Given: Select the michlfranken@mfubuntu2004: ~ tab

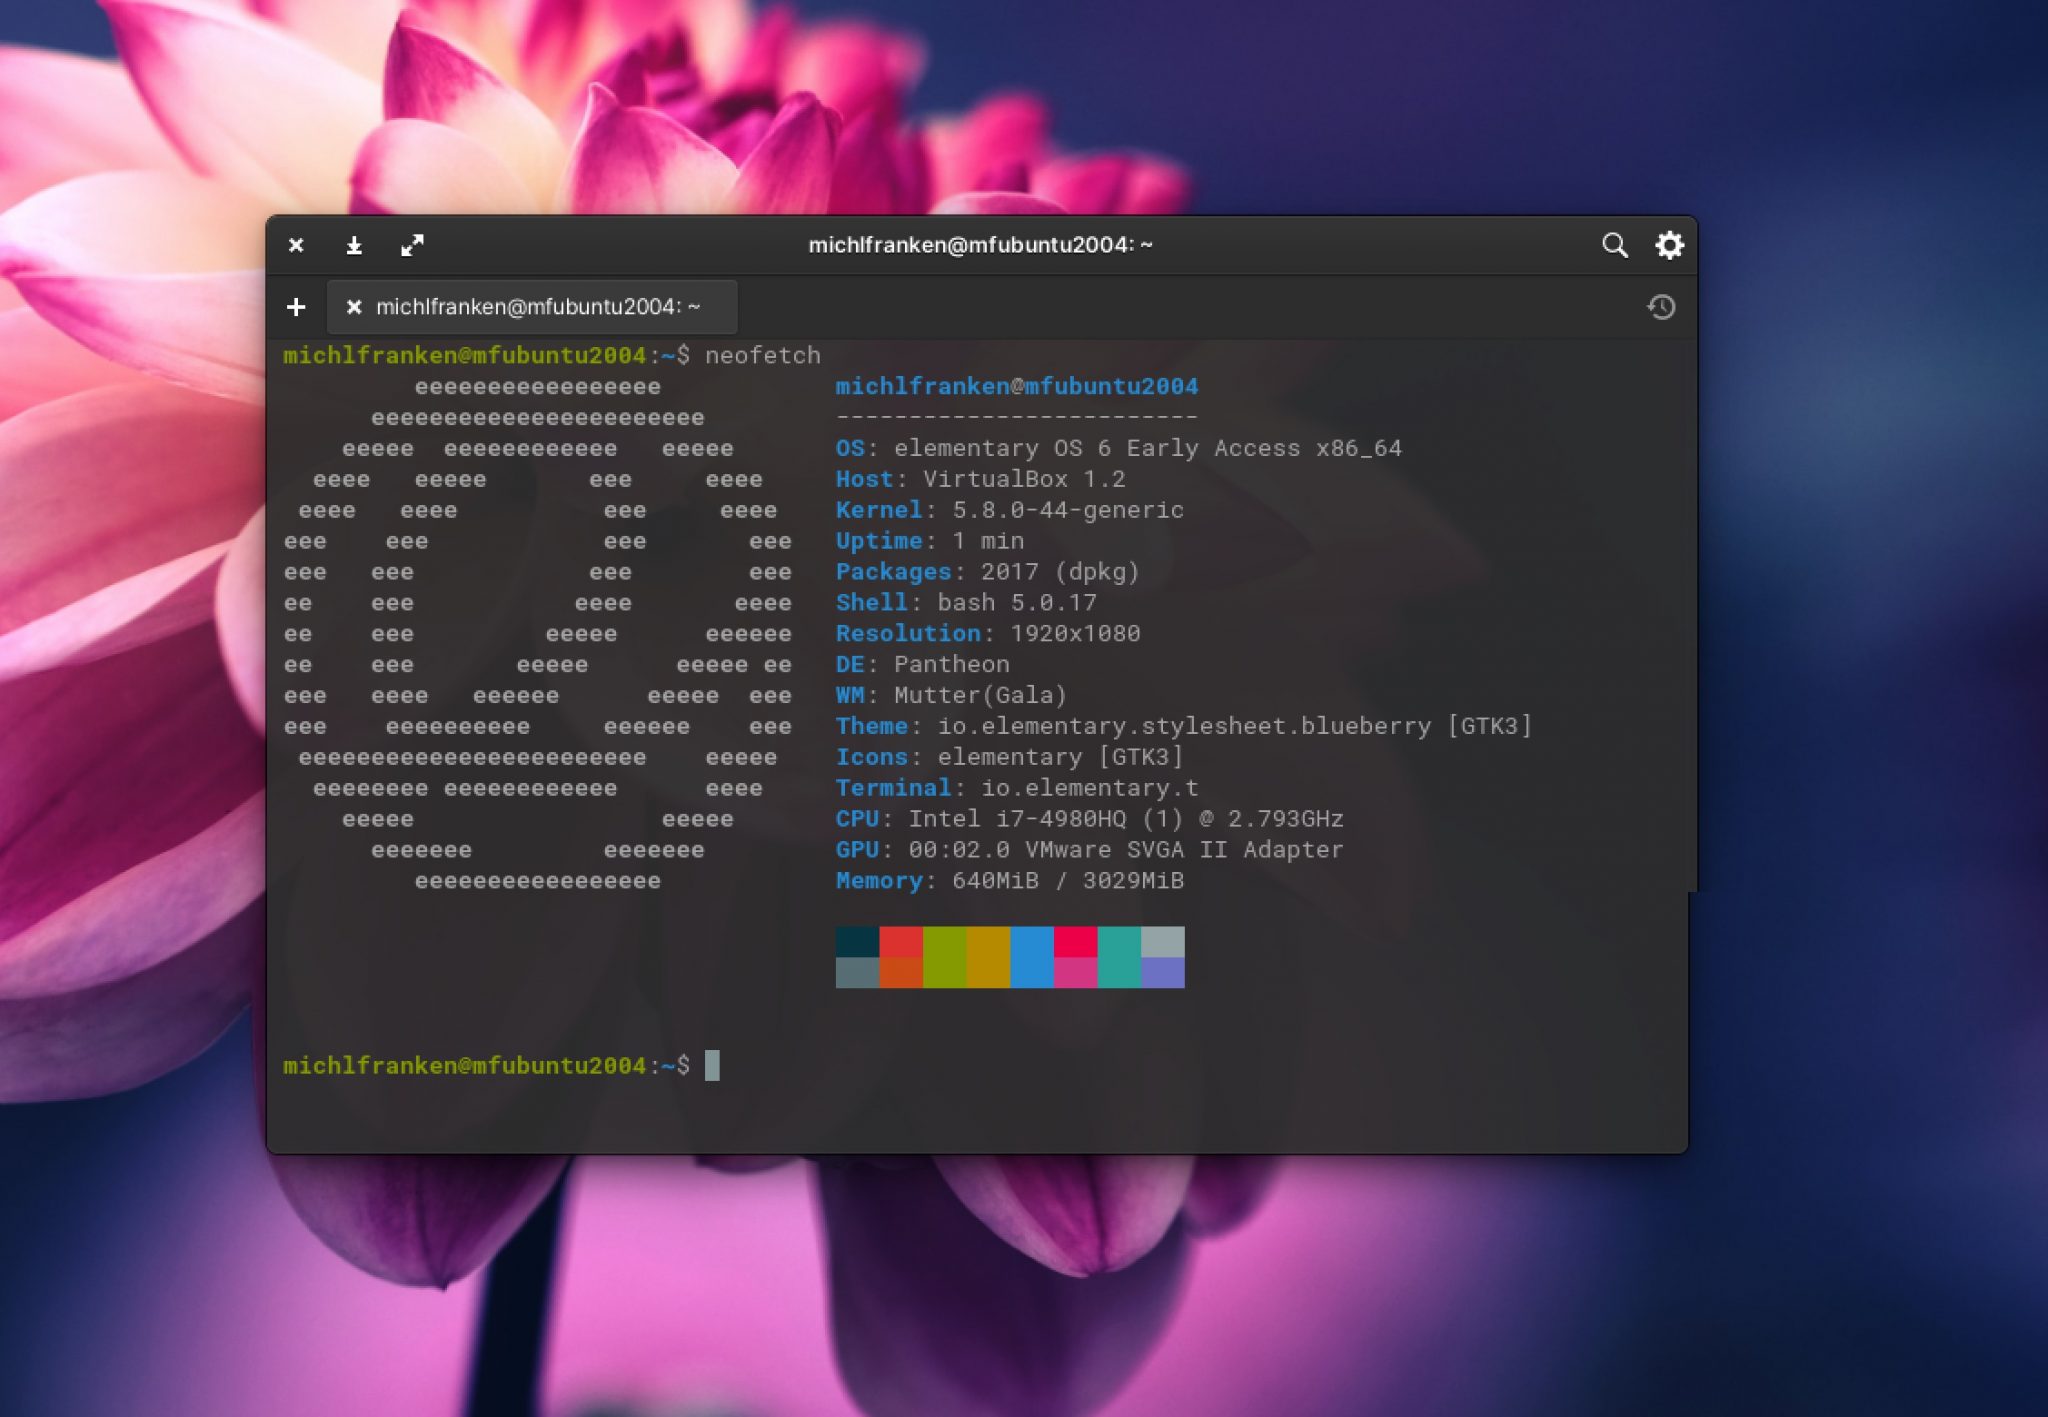Looking at the screenshot, I should pyautogui.click(x=532, y=307).
